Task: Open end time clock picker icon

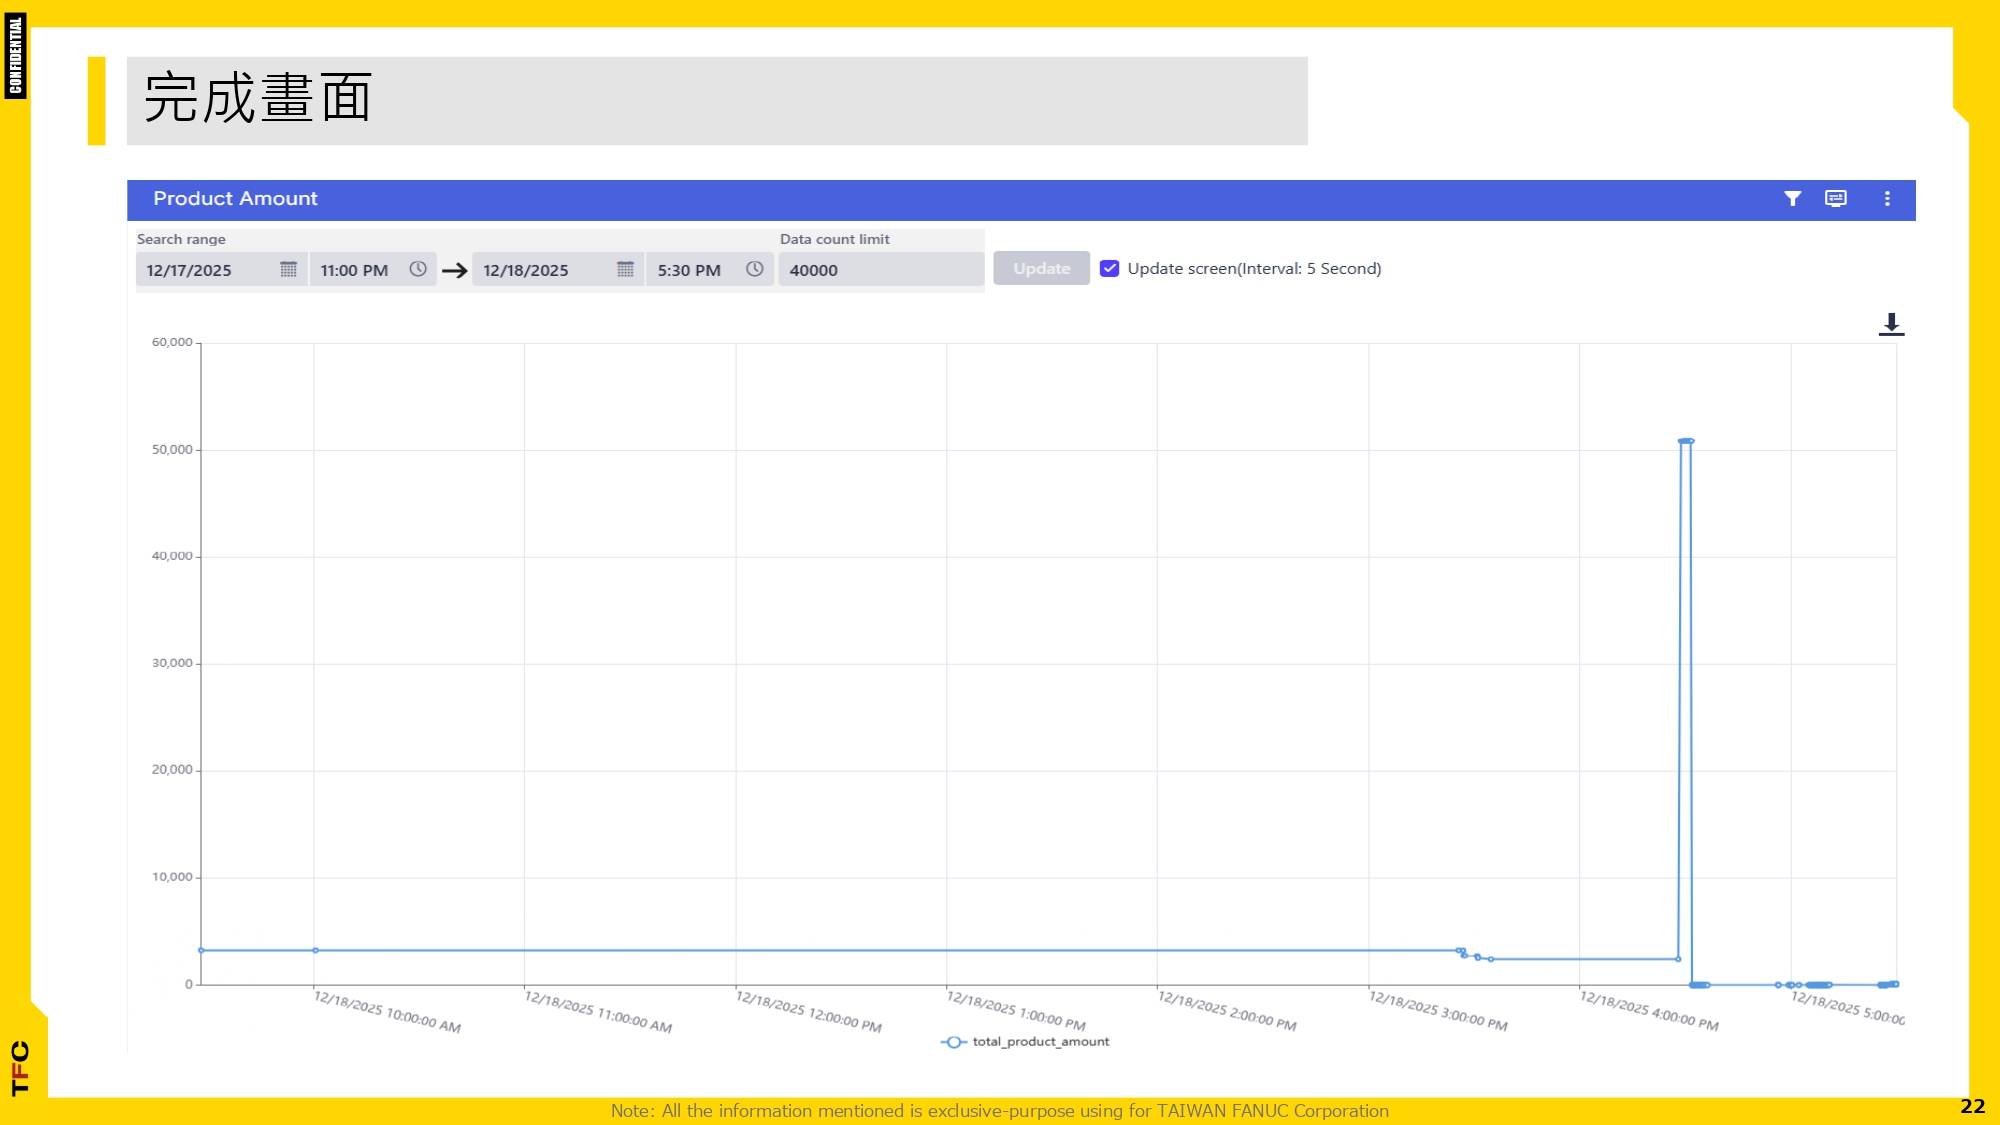Action: [755, 269]
